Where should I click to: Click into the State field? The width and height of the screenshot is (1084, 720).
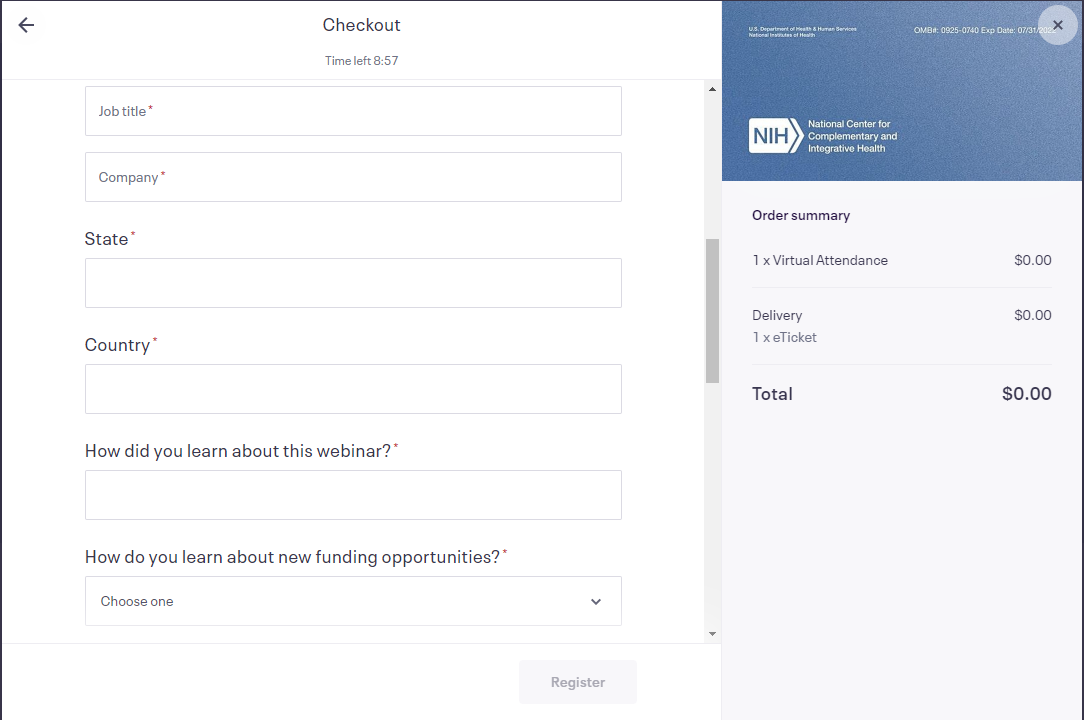[353, 283]
